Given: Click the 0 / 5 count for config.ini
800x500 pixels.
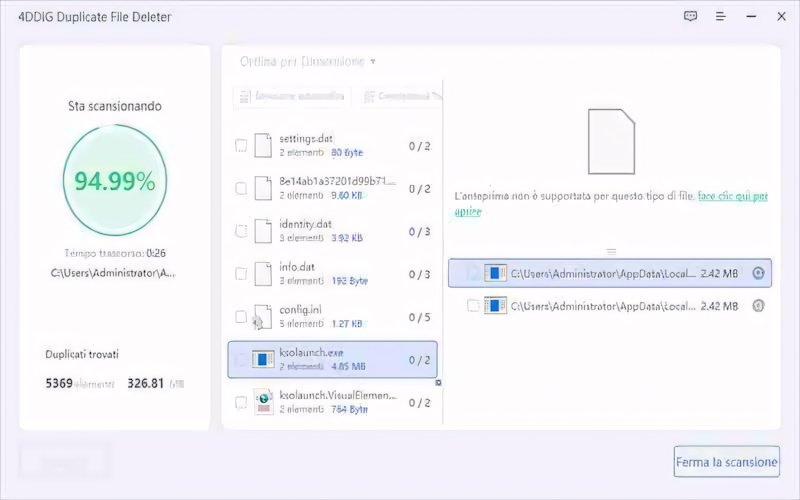Looking at the screenshot, I should [419, 317].
